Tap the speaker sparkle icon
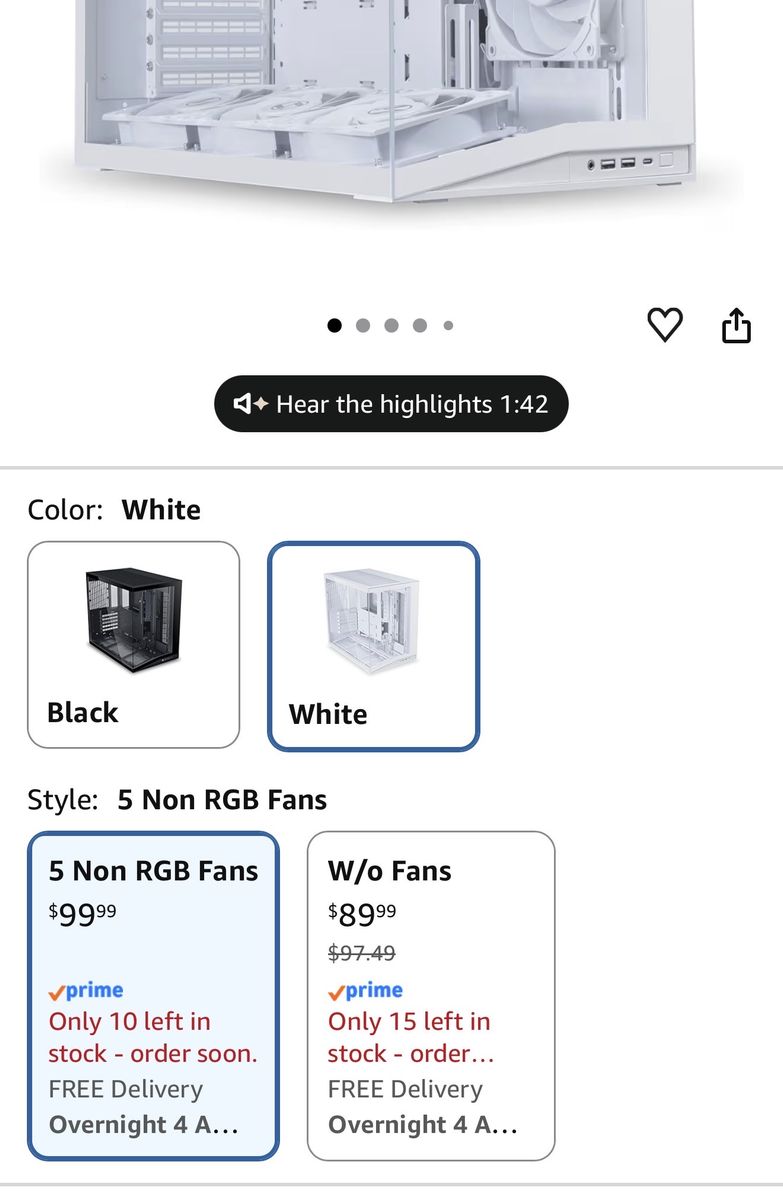This screenshot has width=783, height=1200. [251, 404]
